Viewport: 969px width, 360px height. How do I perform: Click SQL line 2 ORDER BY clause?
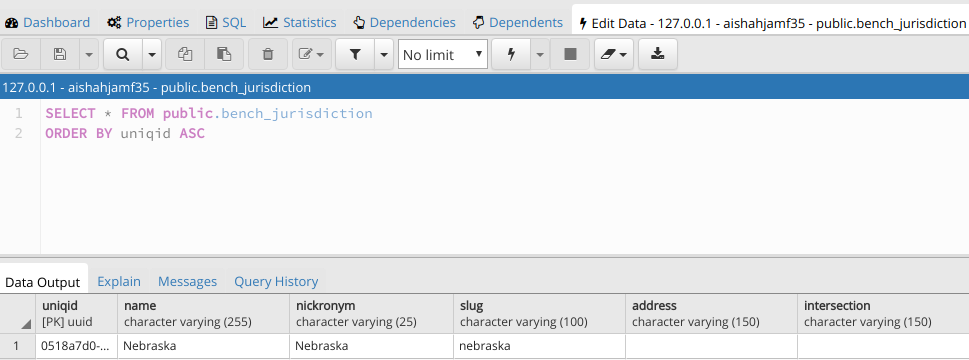pos(125,133)
